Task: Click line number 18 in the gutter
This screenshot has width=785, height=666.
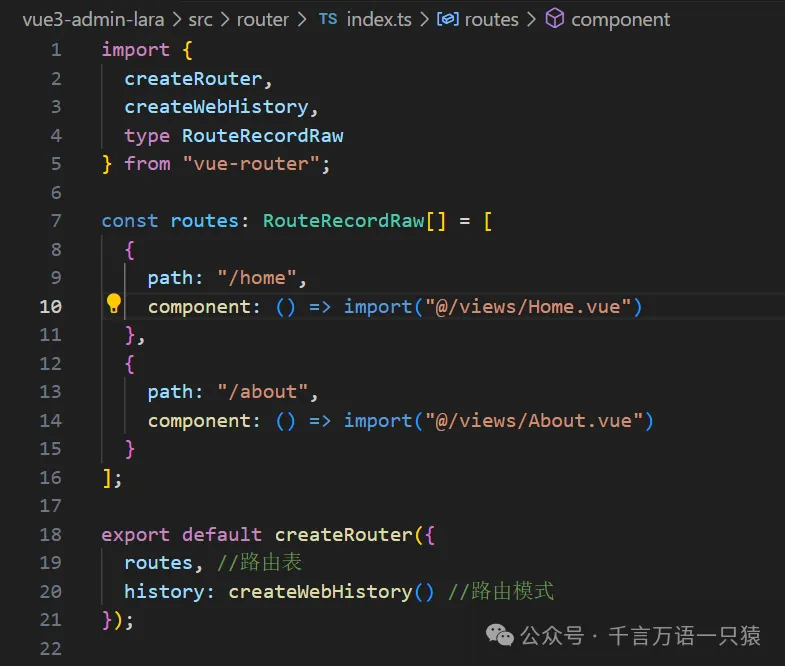Action: pos(50,535)
